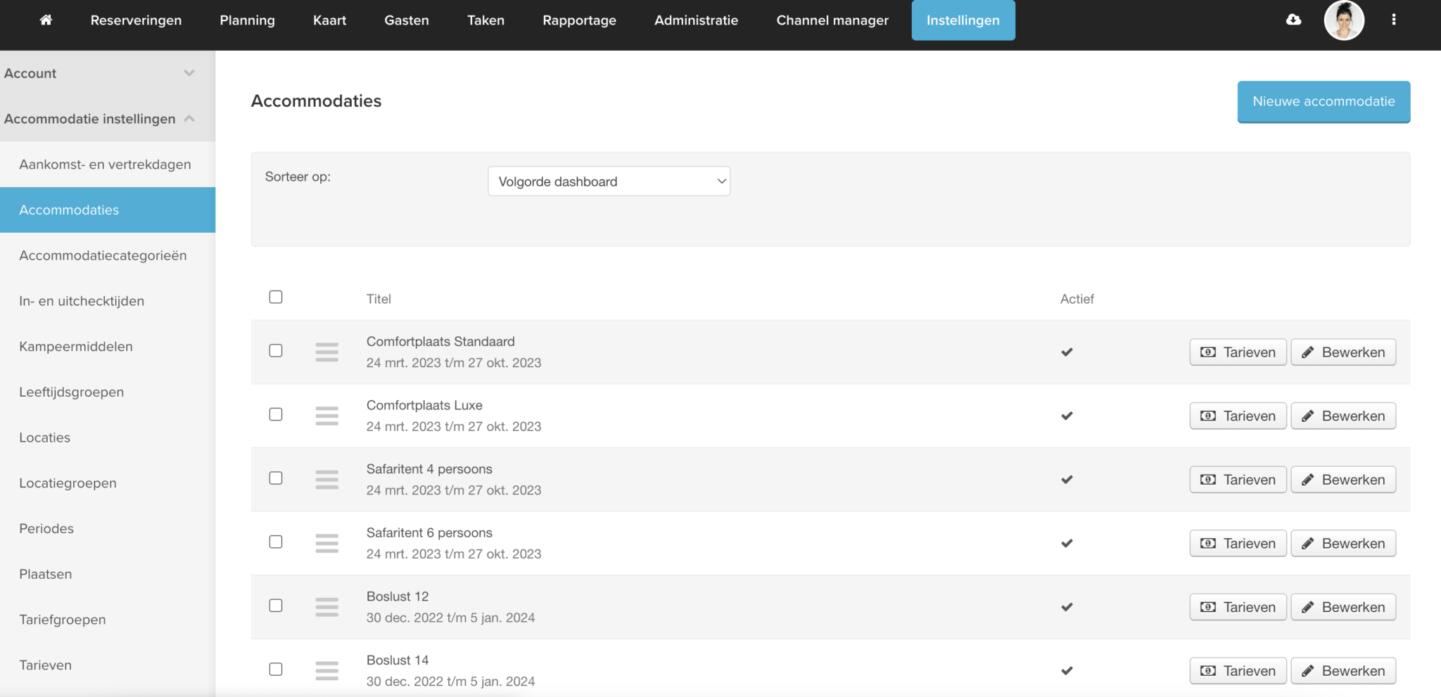Click the active checkmark for Comfortplaats Luxe
The image size is (1441, 697).
1067,416
